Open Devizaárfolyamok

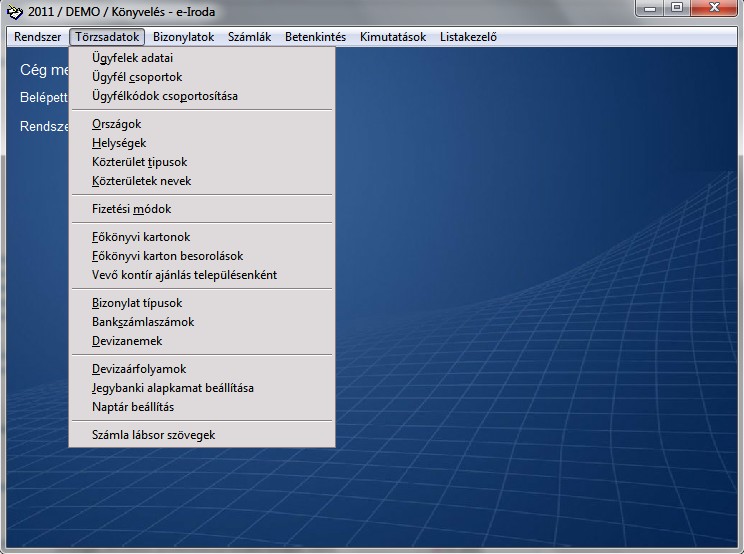138,369
